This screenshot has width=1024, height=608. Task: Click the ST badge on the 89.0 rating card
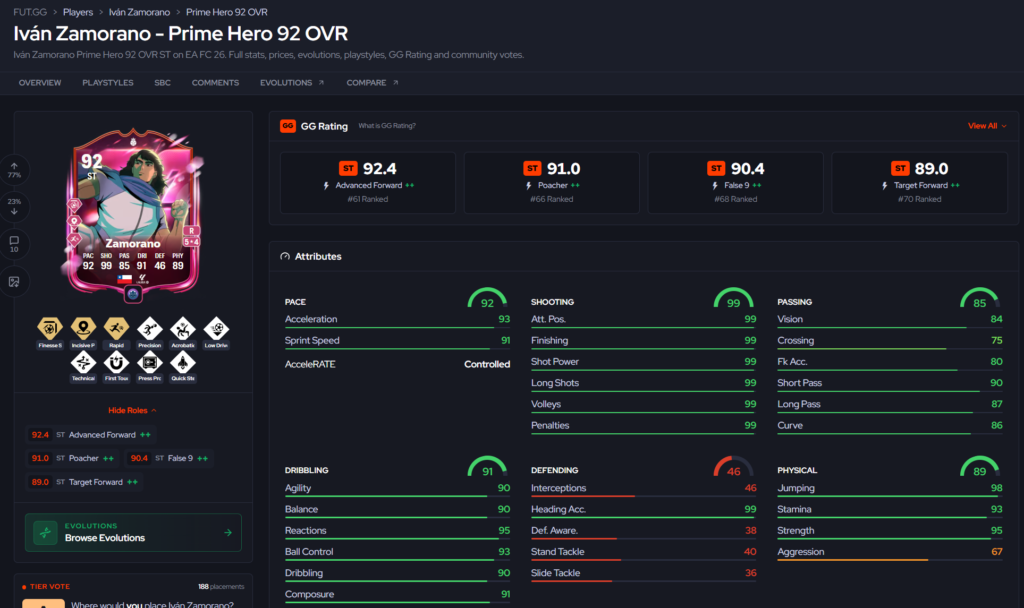click(x=900, y=168)
